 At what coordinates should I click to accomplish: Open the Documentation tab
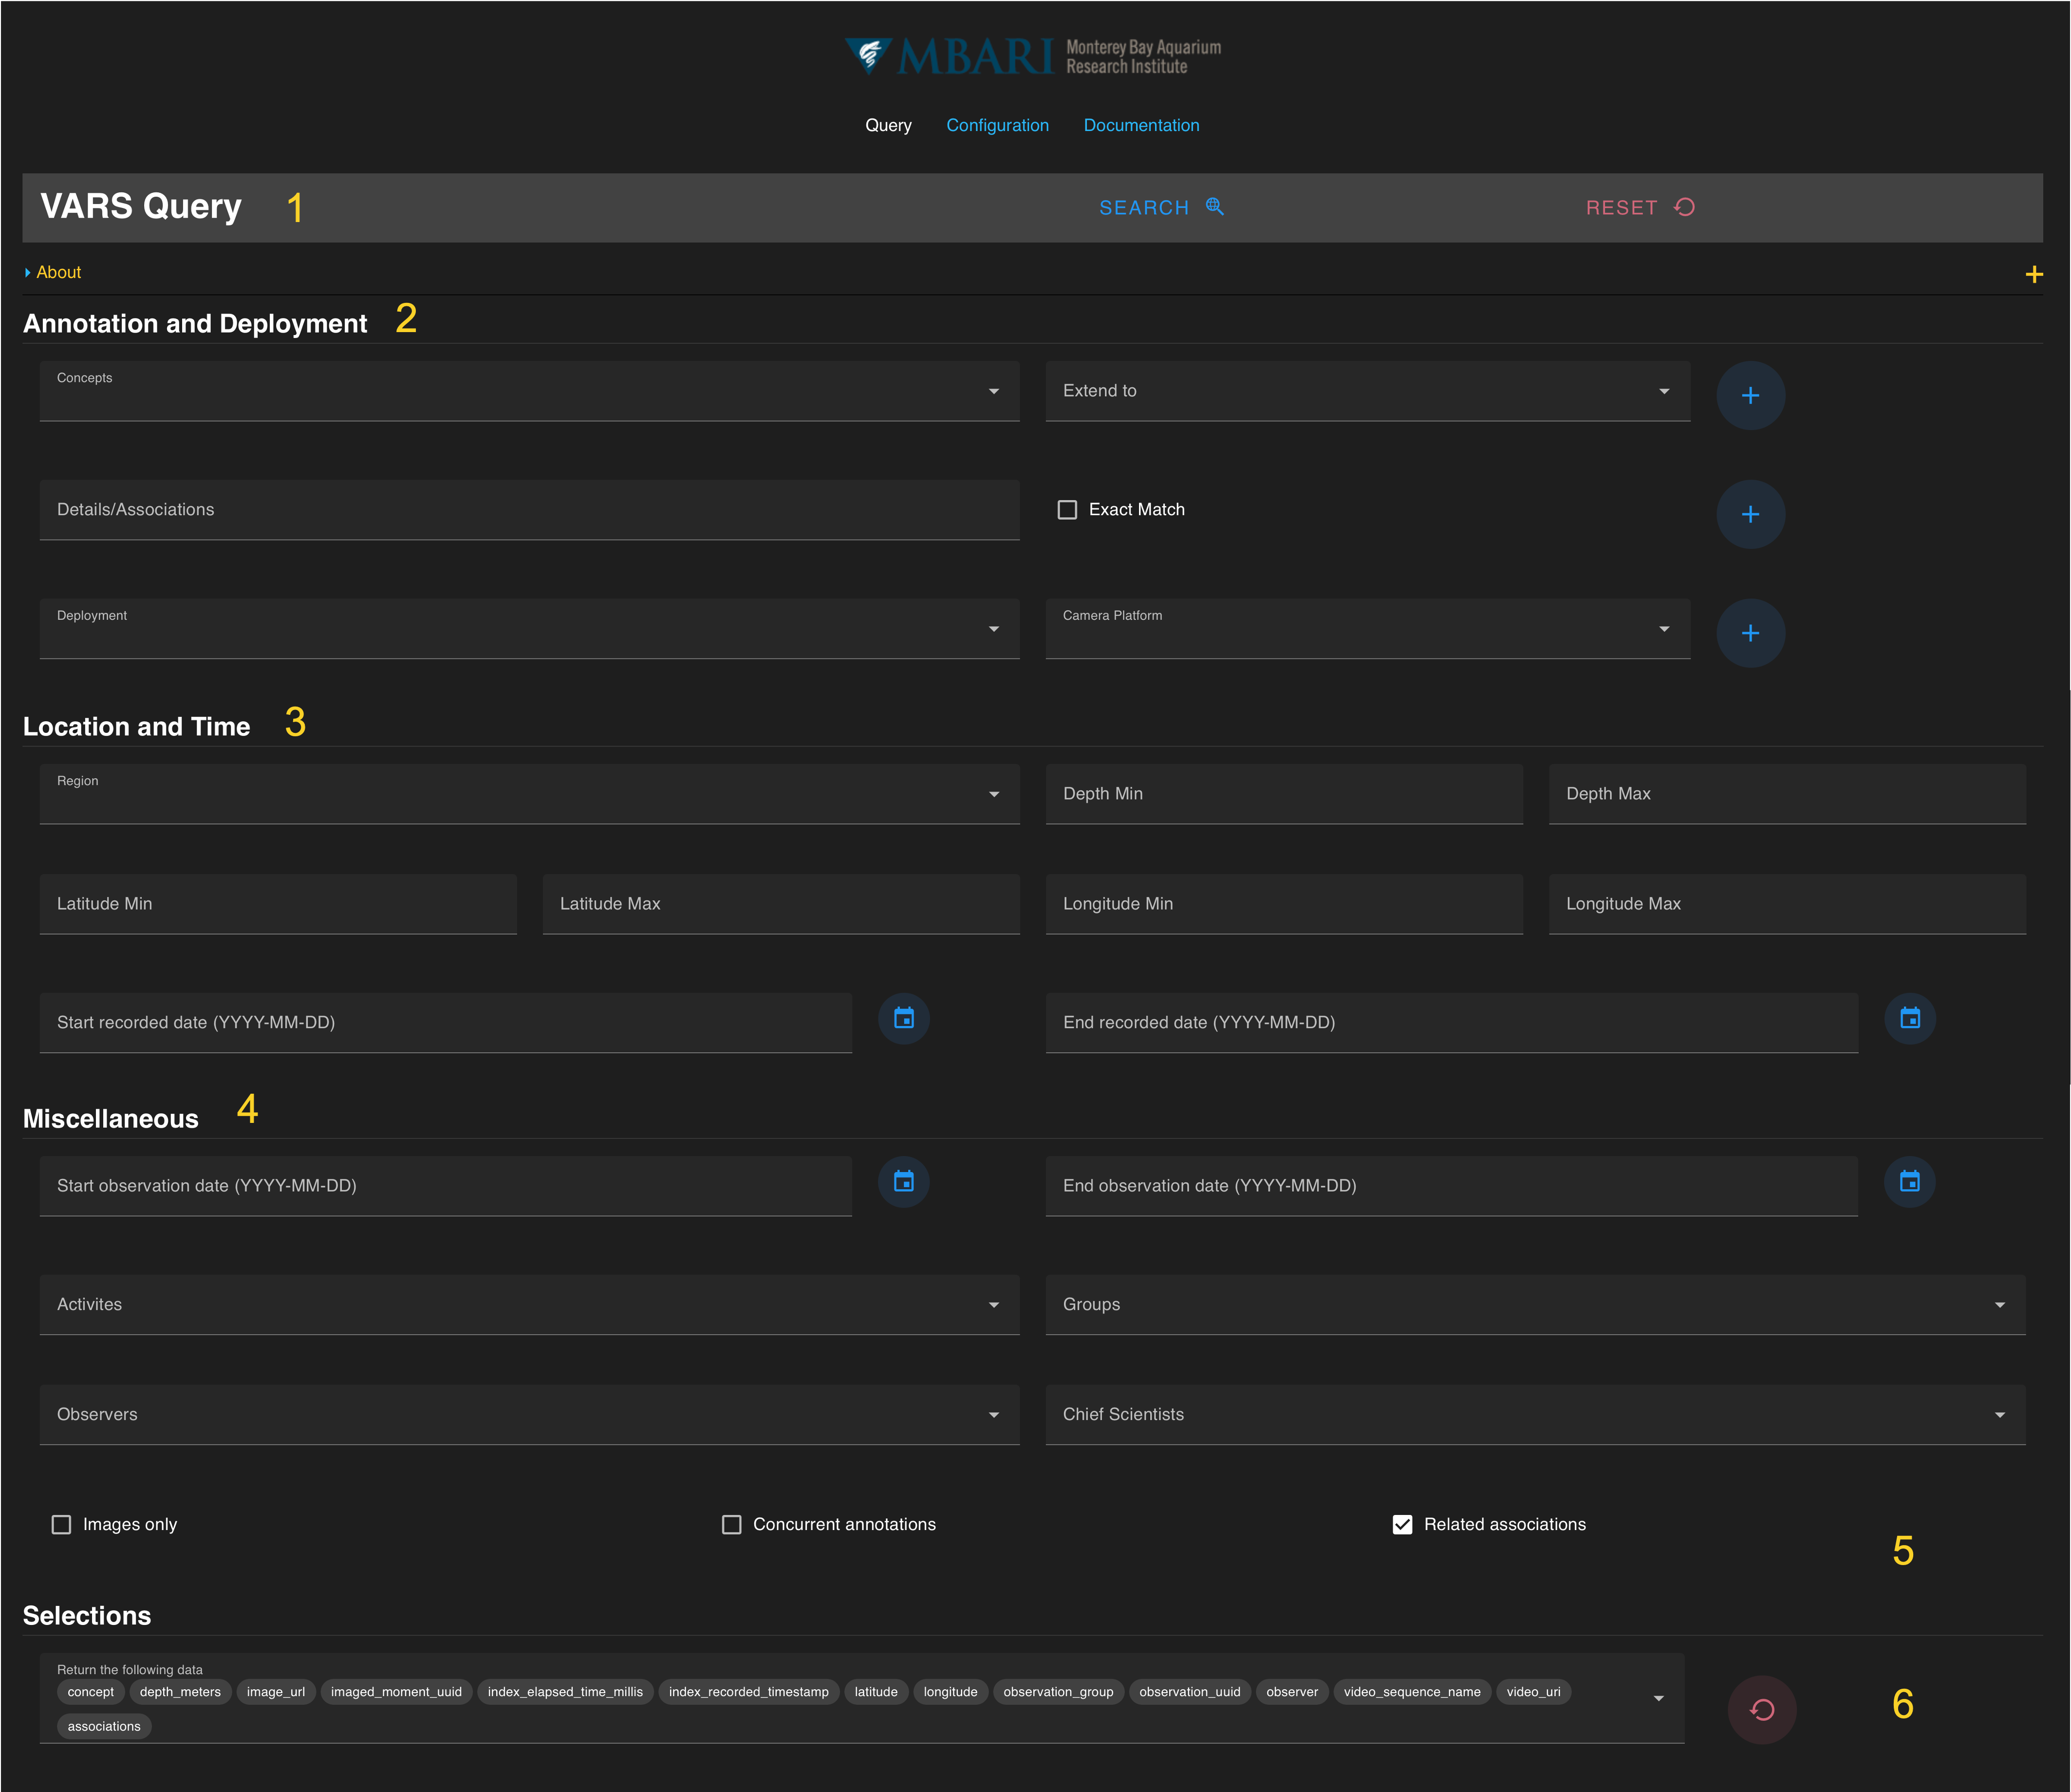point(1141,125)
